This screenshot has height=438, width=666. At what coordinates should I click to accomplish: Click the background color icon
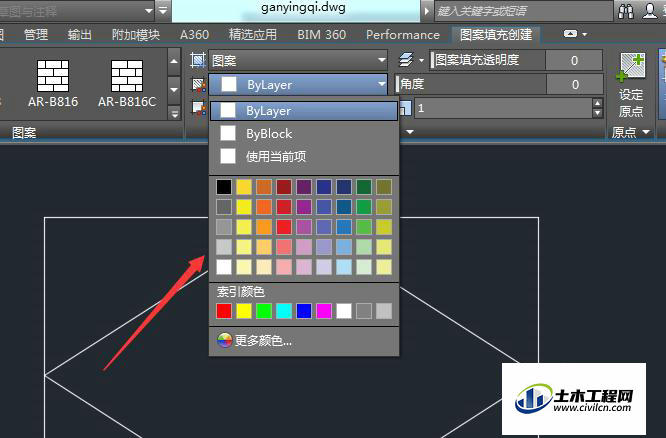(x=198, y=108)
